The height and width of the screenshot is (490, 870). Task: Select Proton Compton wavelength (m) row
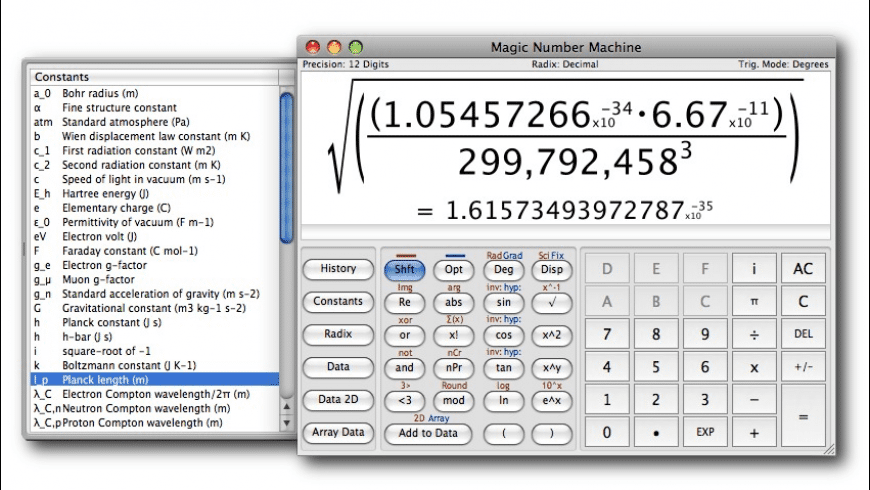coord(154,423)
